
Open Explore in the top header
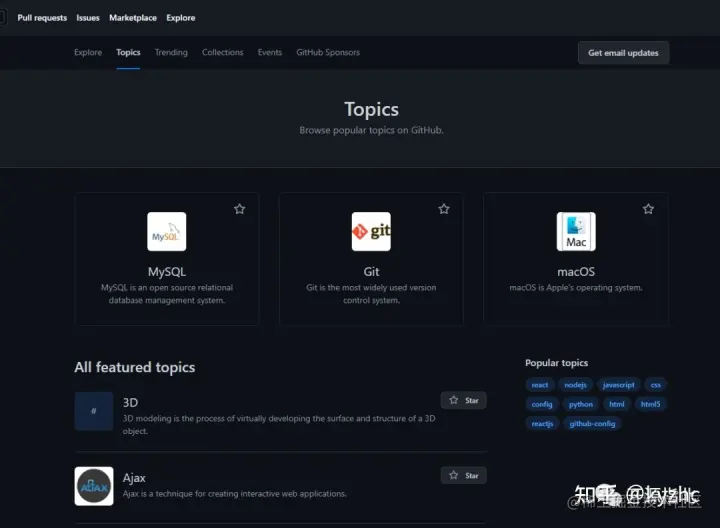(x=180, y=18)
